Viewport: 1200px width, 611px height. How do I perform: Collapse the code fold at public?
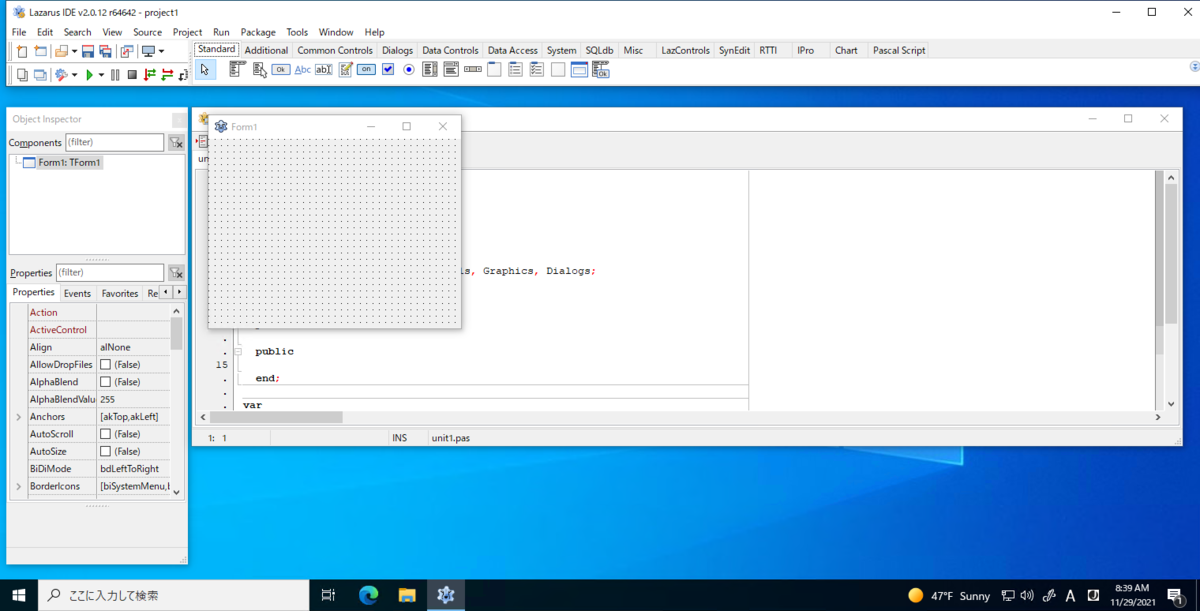(238, 352)
